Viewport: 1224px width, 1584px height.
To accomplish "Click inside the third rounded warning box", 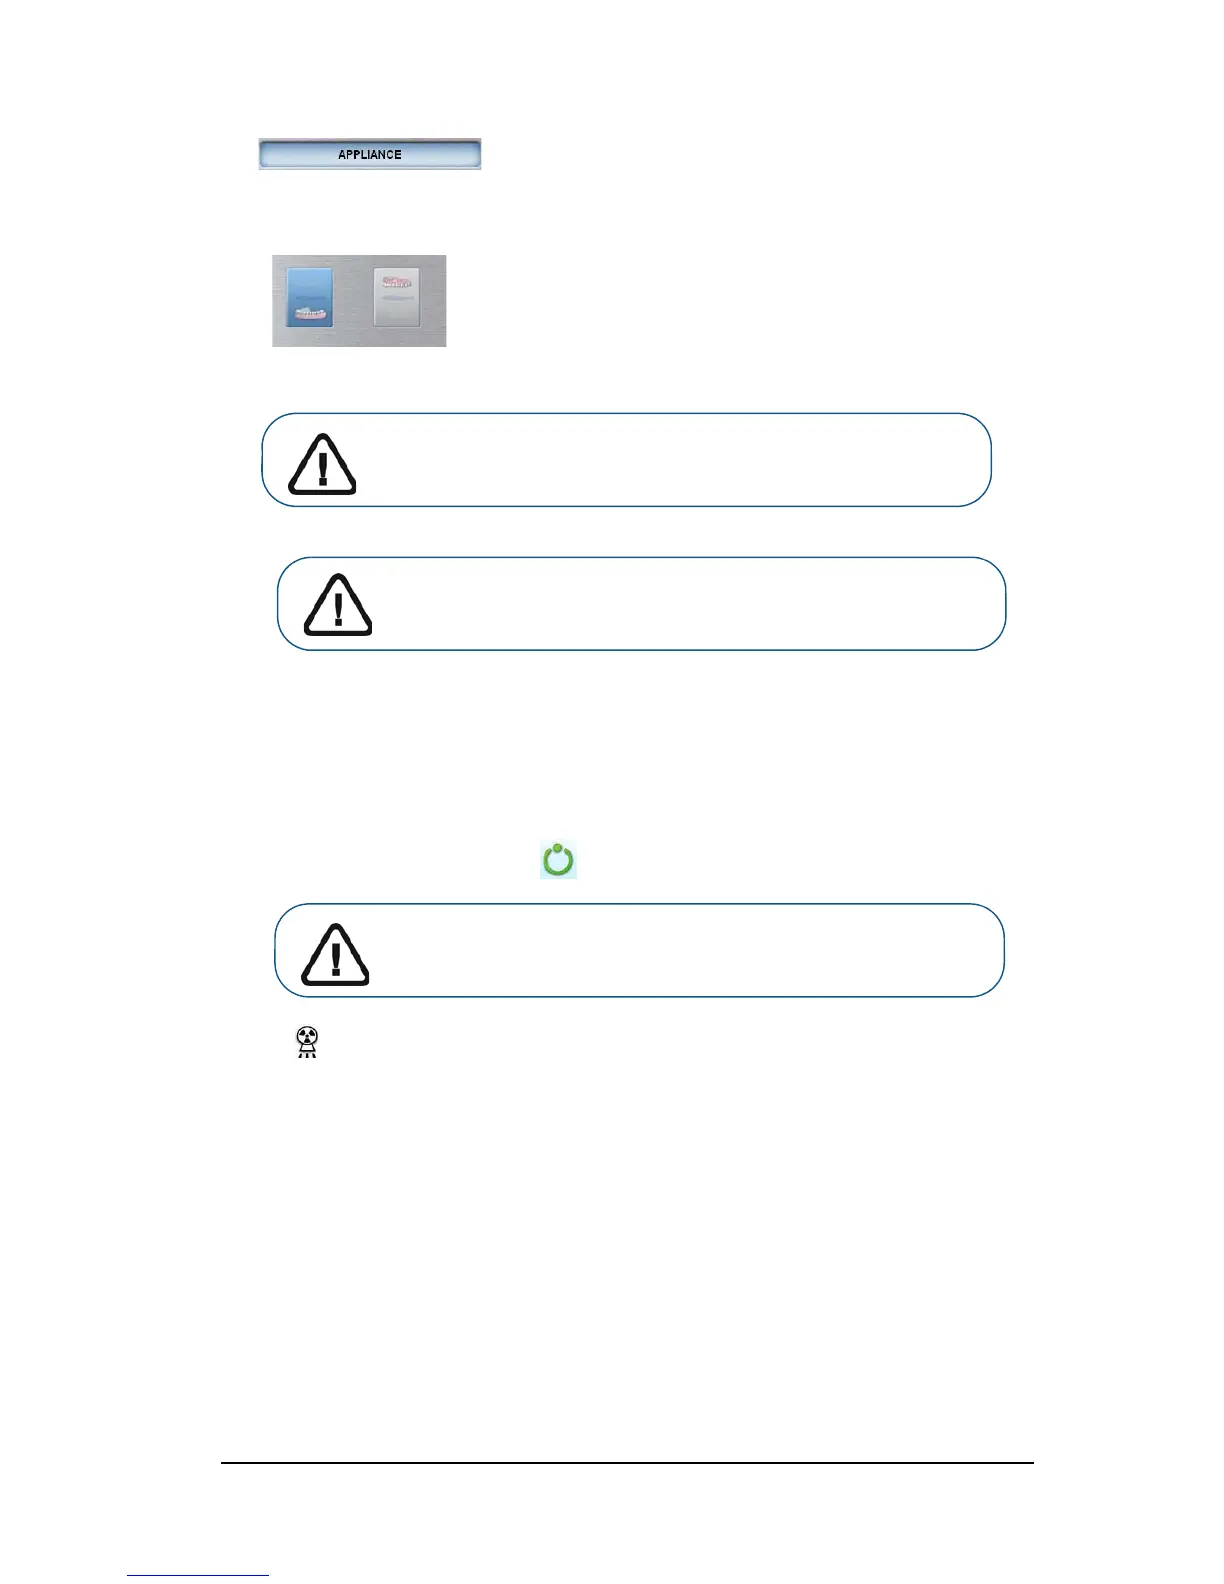I will pos(639,950).
